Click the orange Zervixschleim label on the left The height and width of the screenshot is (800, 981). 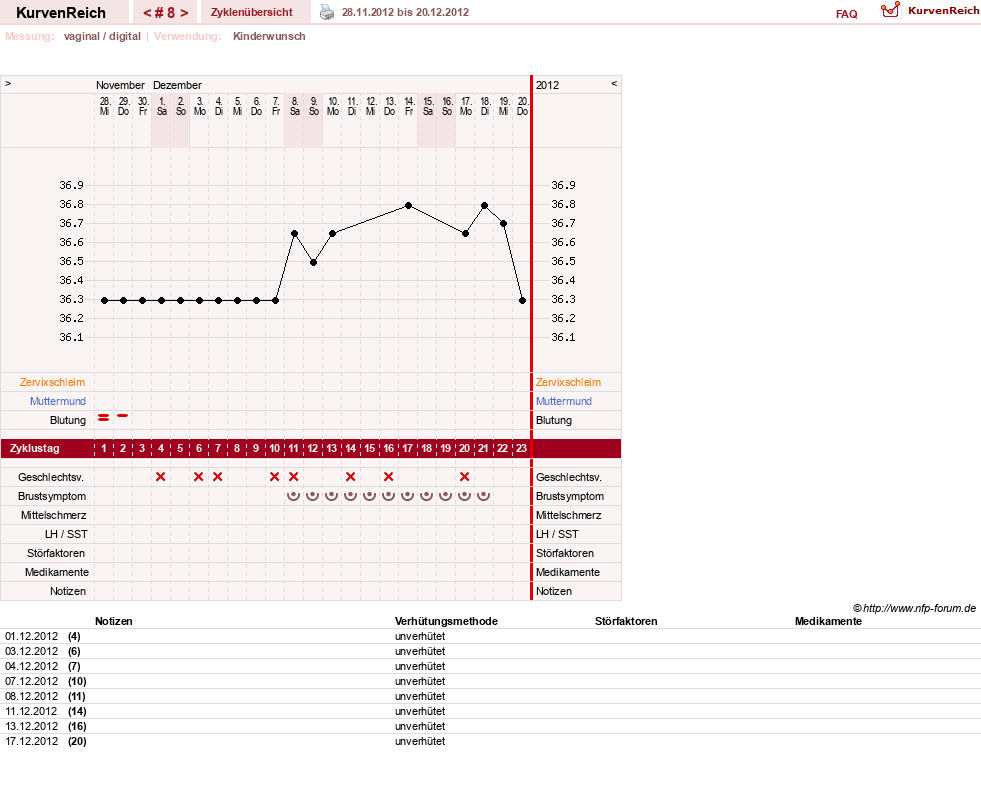click(x=52, y=382)
